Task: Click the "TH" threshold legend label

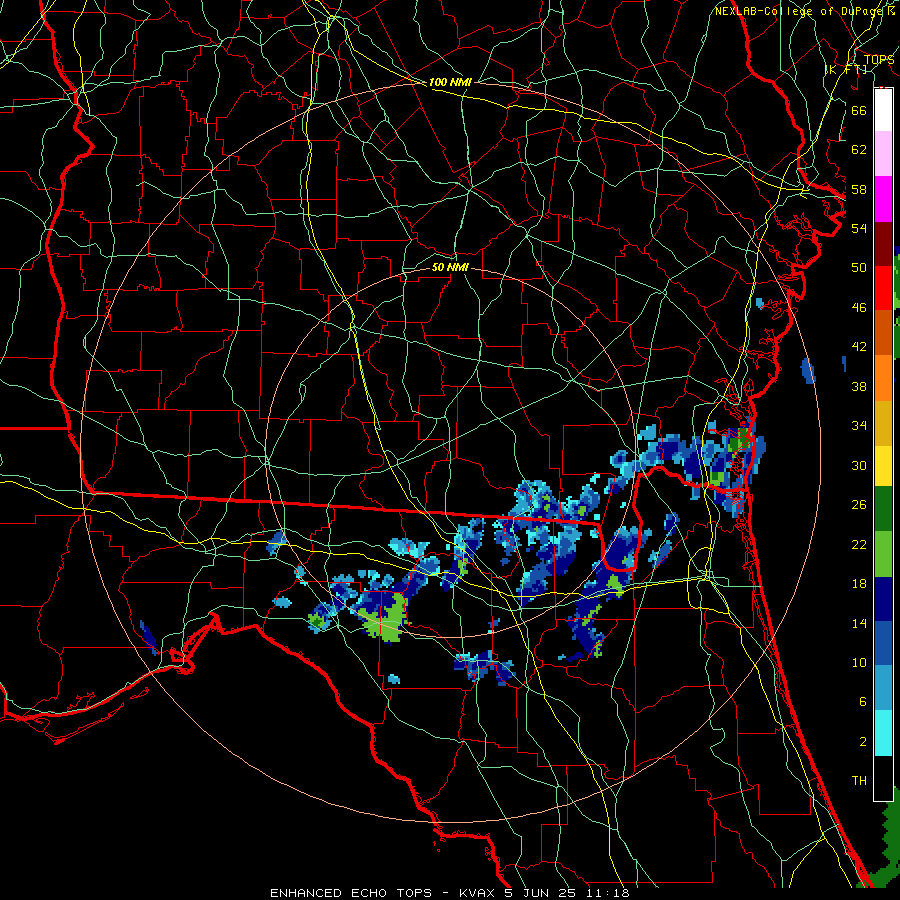Action: click(x=859, y=780)
